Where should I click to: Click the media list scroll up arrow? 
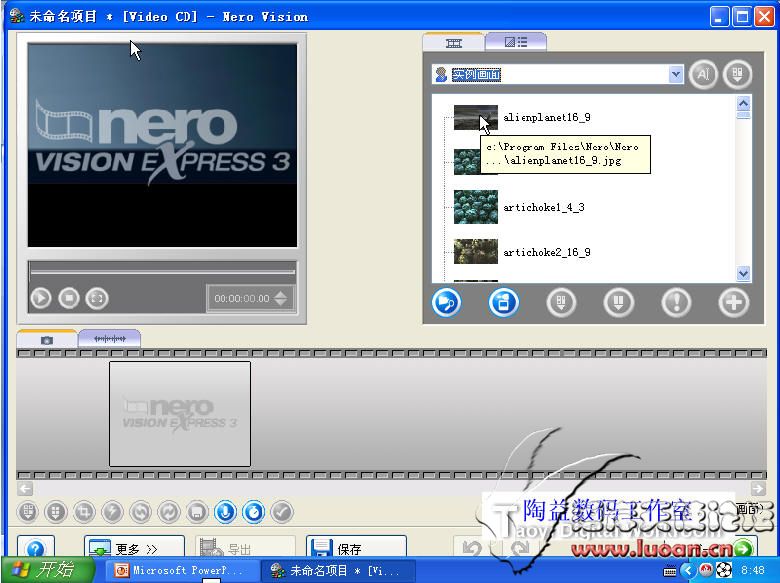pyautogui.click(x=743, y=103)
